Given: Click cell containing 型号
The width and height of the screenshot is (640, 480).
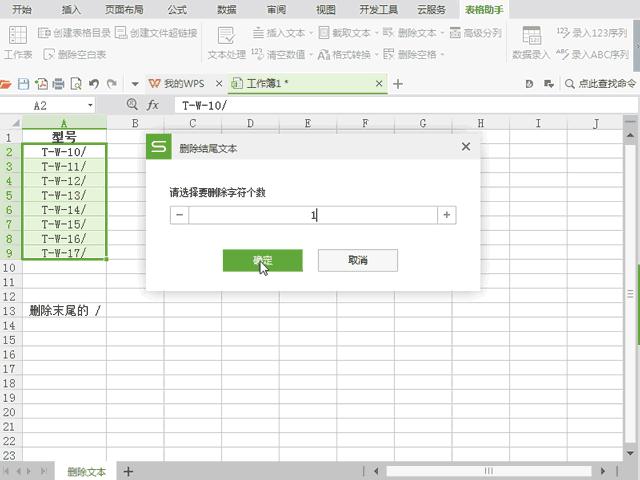Looking at the screenshot, I should [64, 136].
